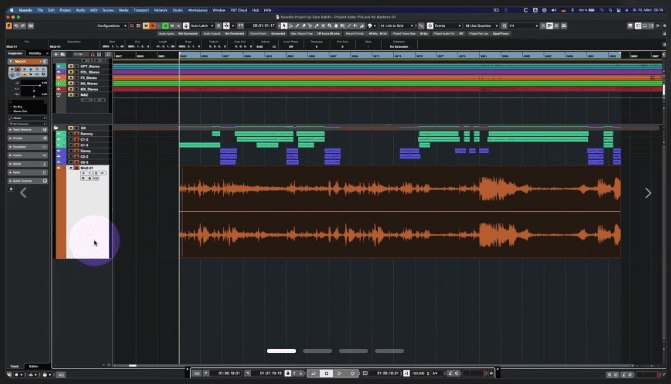671x384 pixels.
Task: Click the tempo value 120.000 field
Action: pos(419,373)
